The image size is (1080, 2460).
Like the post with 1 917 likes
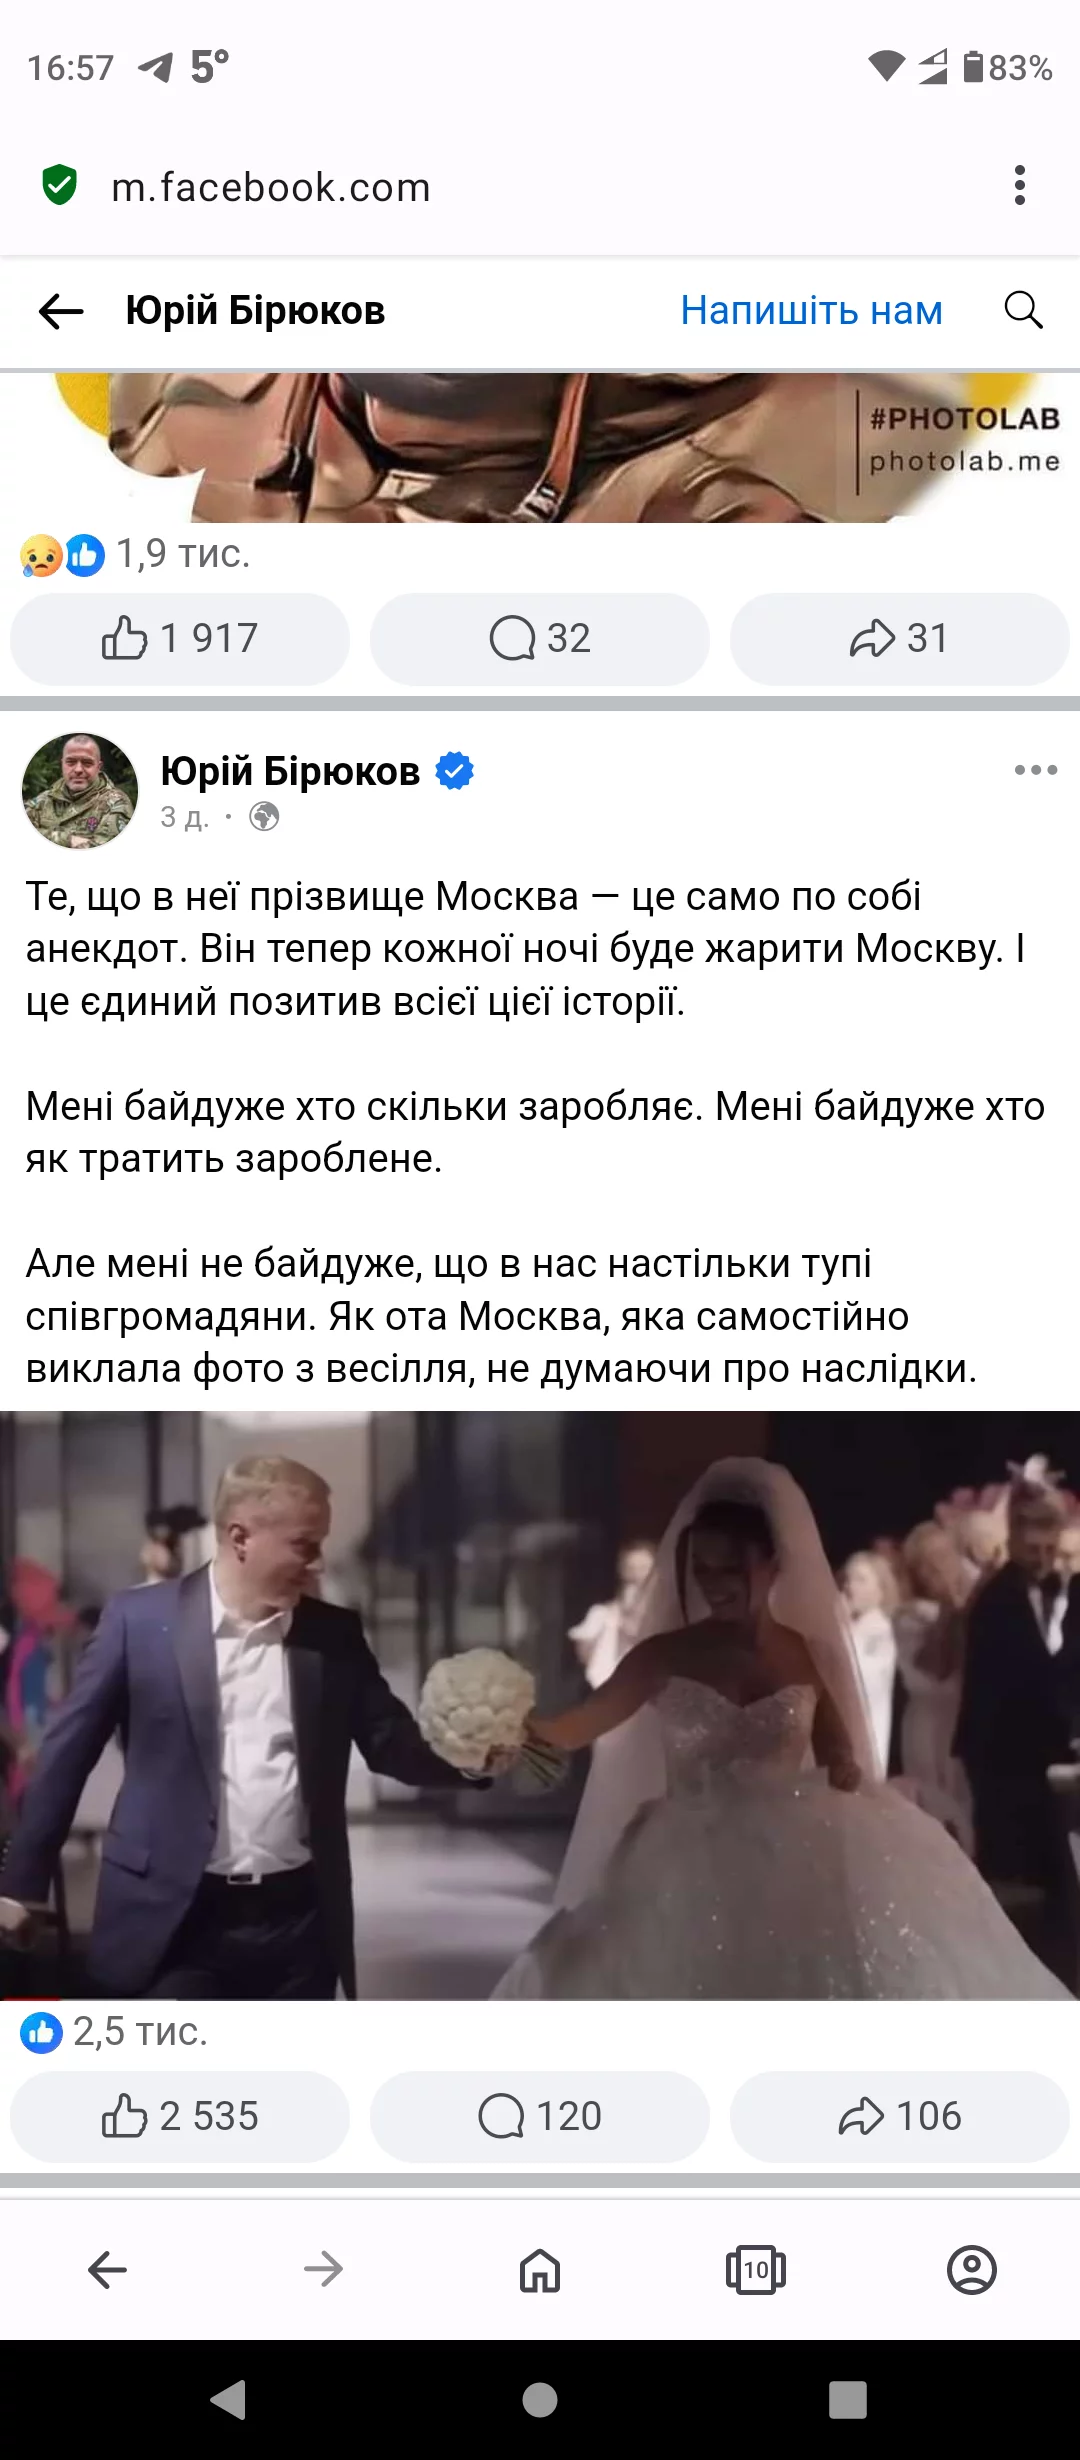coord(180,638)
